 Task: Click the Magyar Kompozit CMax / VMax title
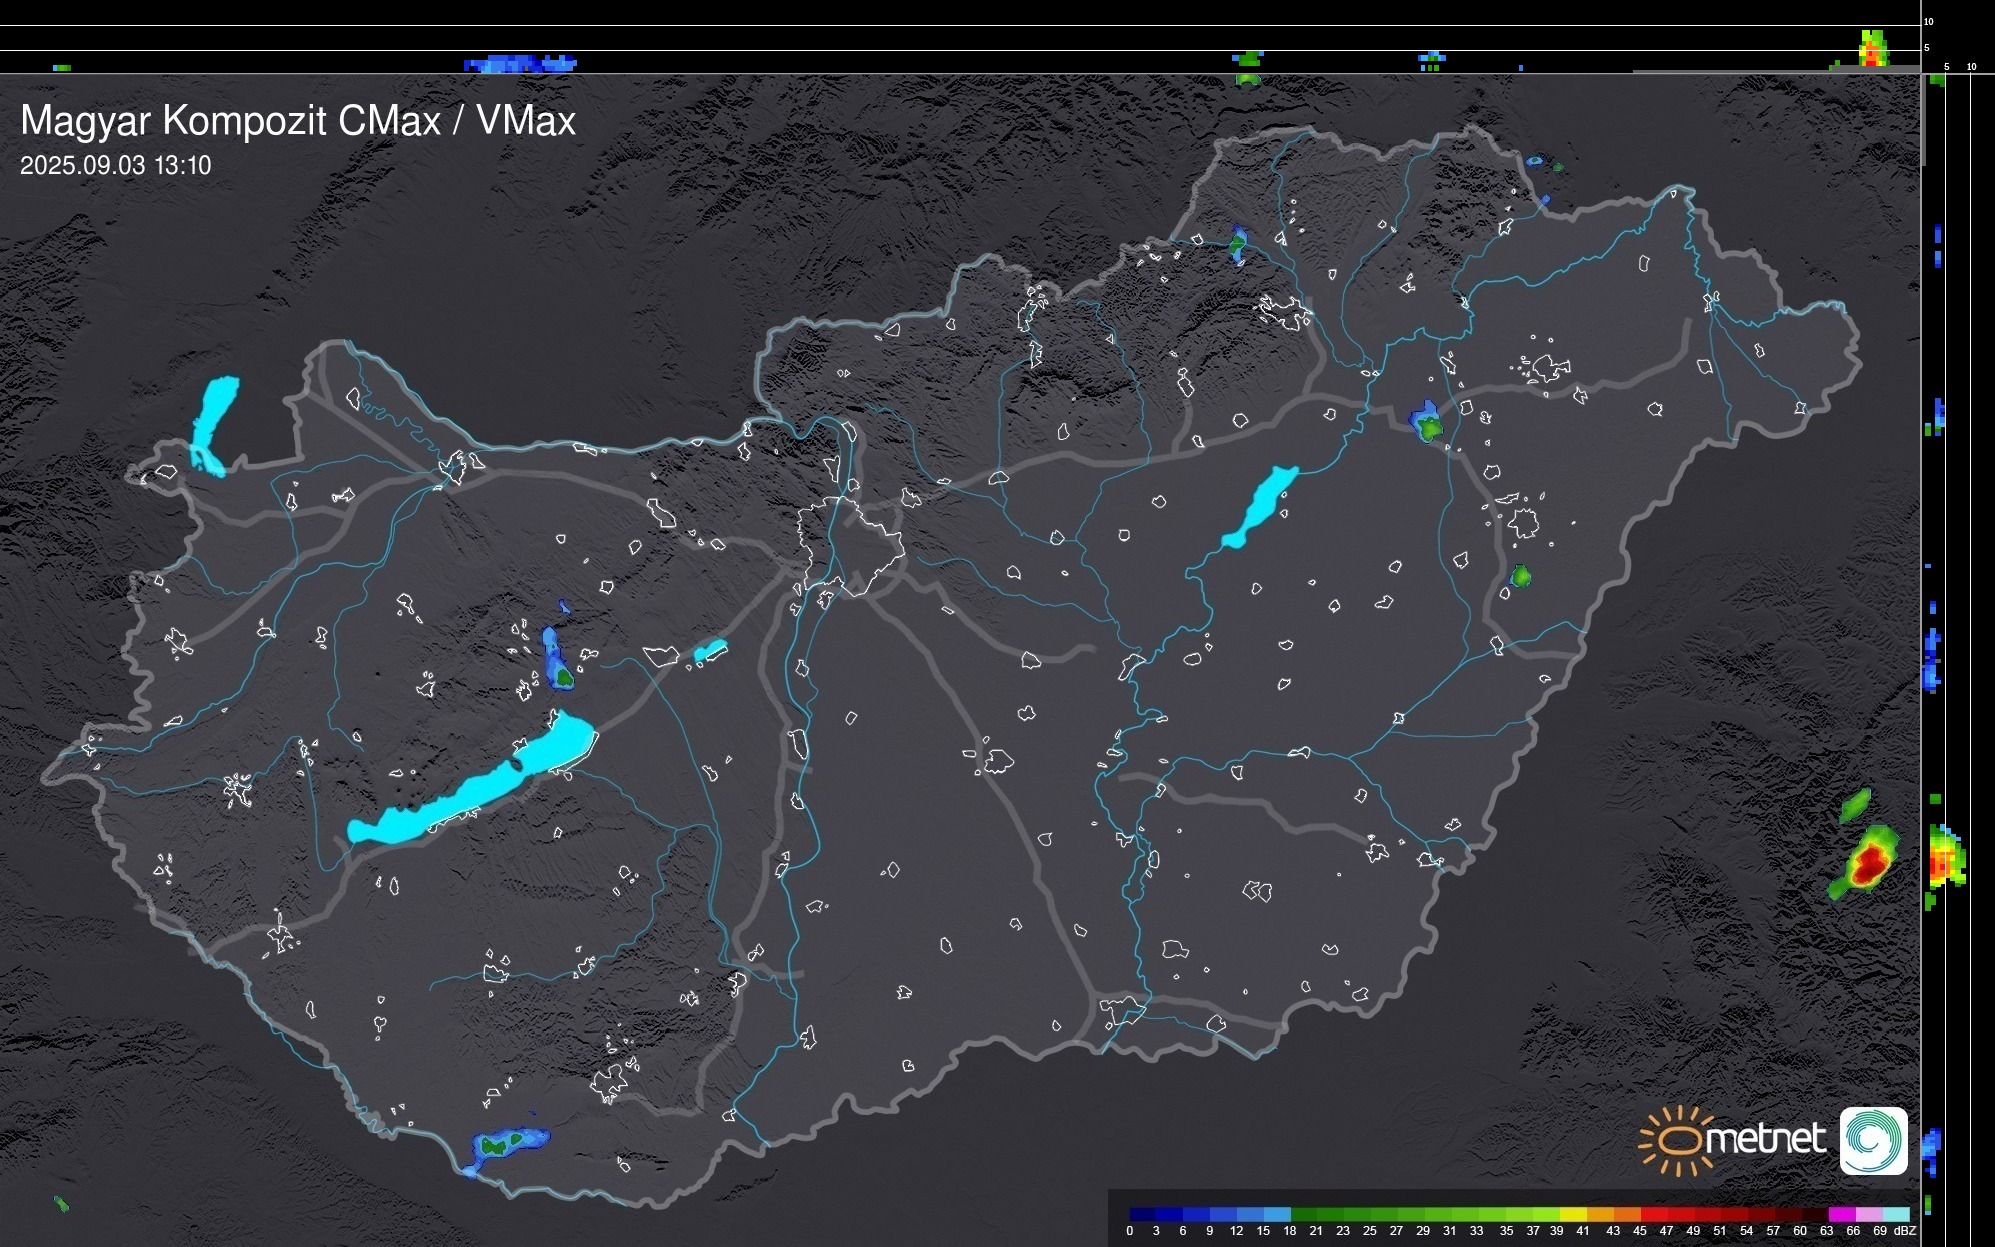point(298,121)
